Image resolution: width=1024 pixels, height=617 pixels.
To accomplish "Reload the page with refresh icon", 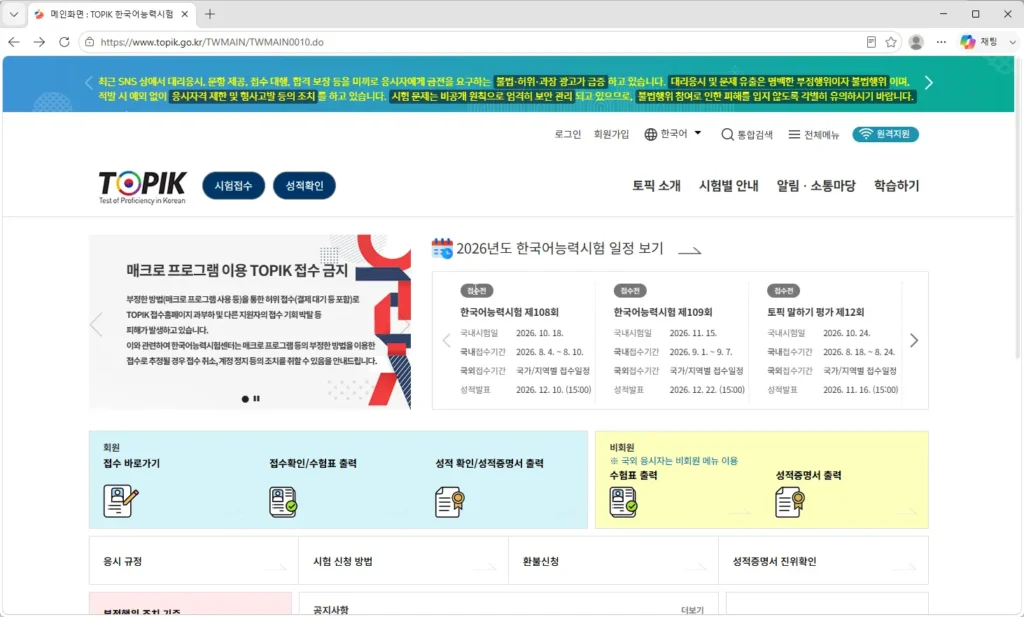I will point(64,42).
